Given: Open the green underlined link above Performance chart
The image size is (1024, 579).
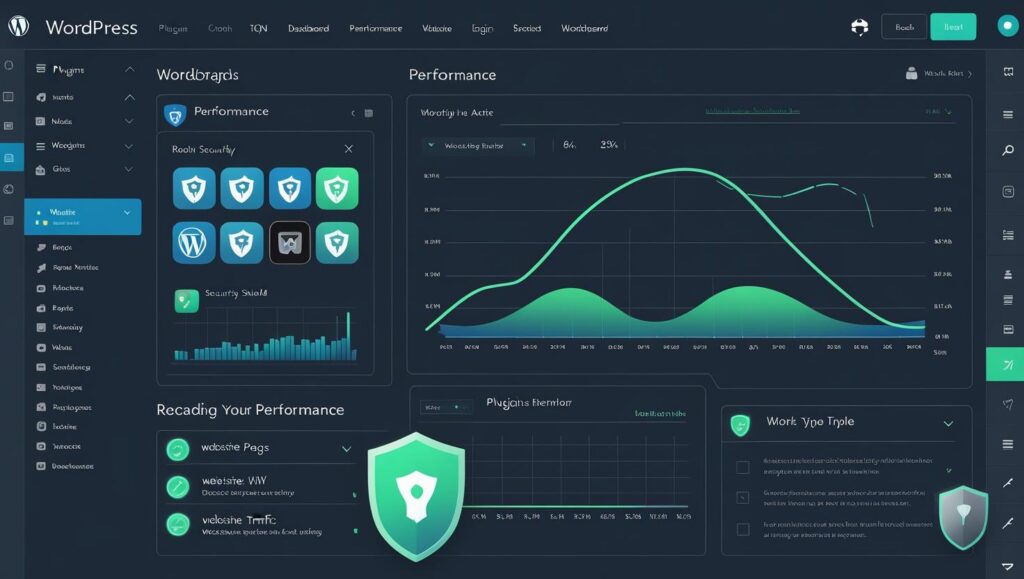Looking at the screenshot, I should pos(752,112).
